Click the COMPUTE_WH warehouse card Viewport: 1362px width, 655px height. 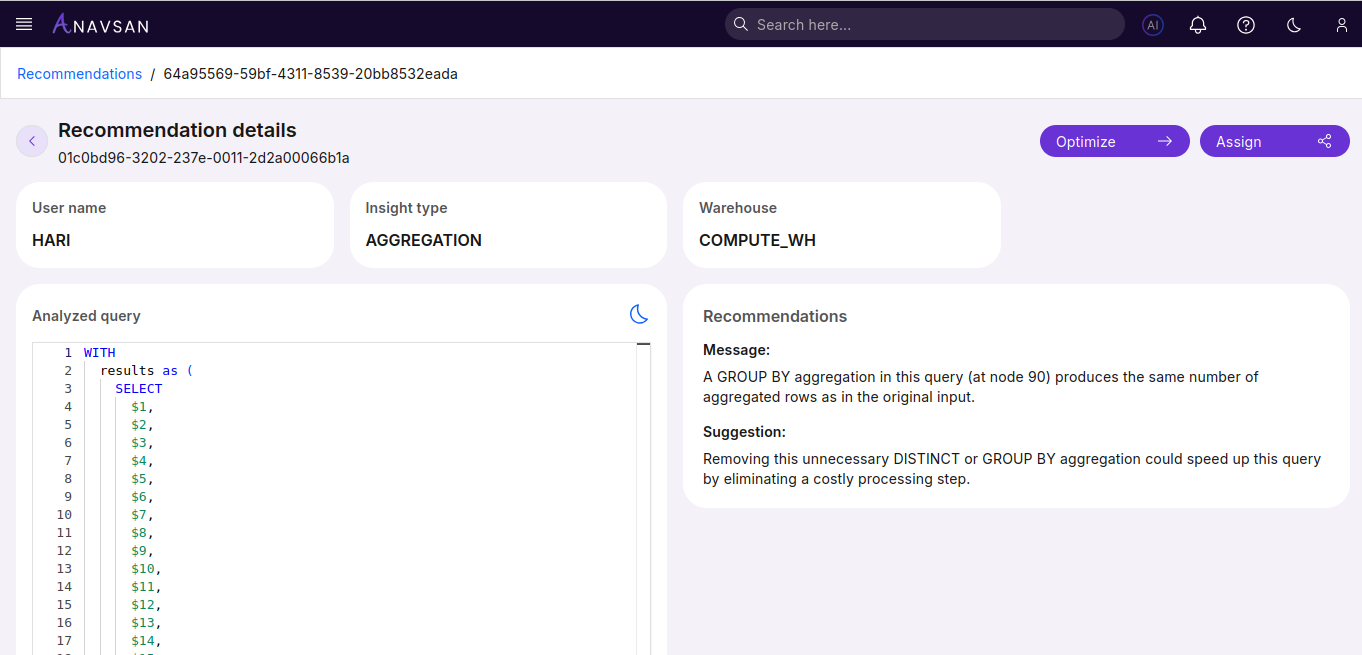[x=842, y=225]
